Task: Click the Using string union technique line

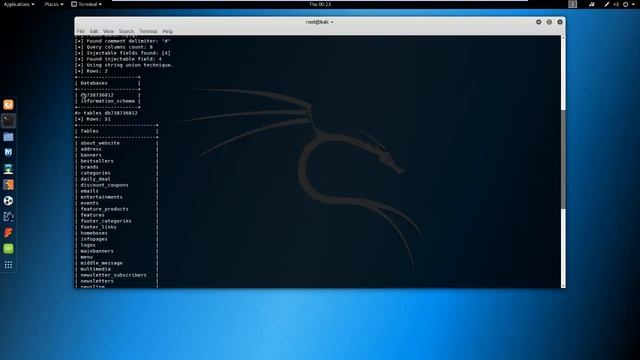Action: tap(124, 65)
